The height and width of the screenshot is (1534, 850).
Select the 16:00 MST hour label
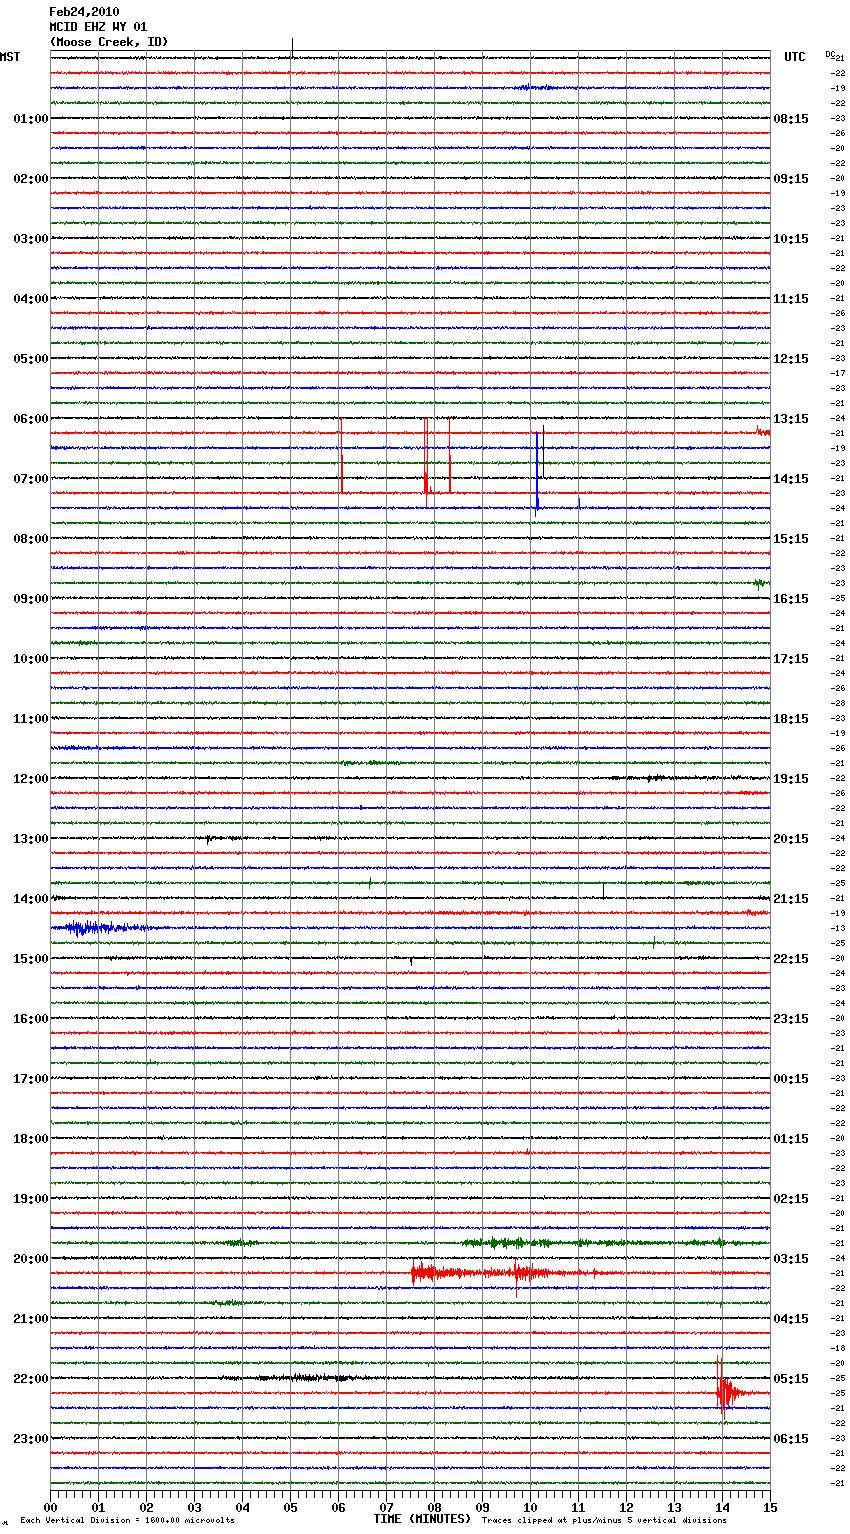point(31,1019)
